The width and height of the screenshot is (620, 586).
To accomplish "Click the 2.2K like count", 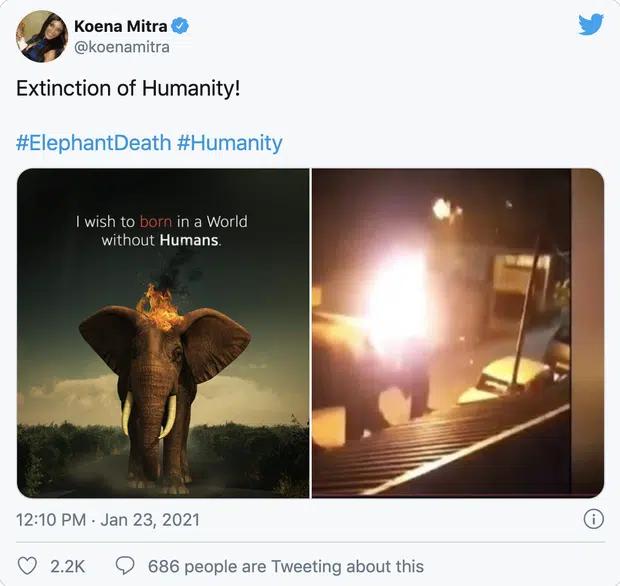I will tap(68, 566).
